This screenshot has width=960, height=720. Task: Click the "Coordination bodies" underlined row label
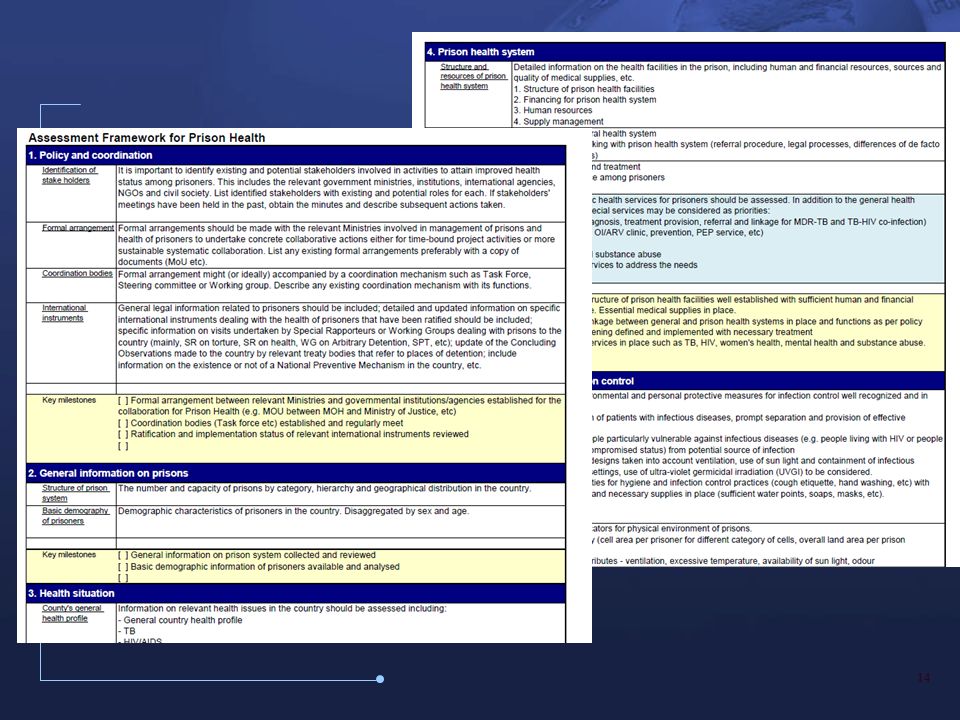click(77, 274)
